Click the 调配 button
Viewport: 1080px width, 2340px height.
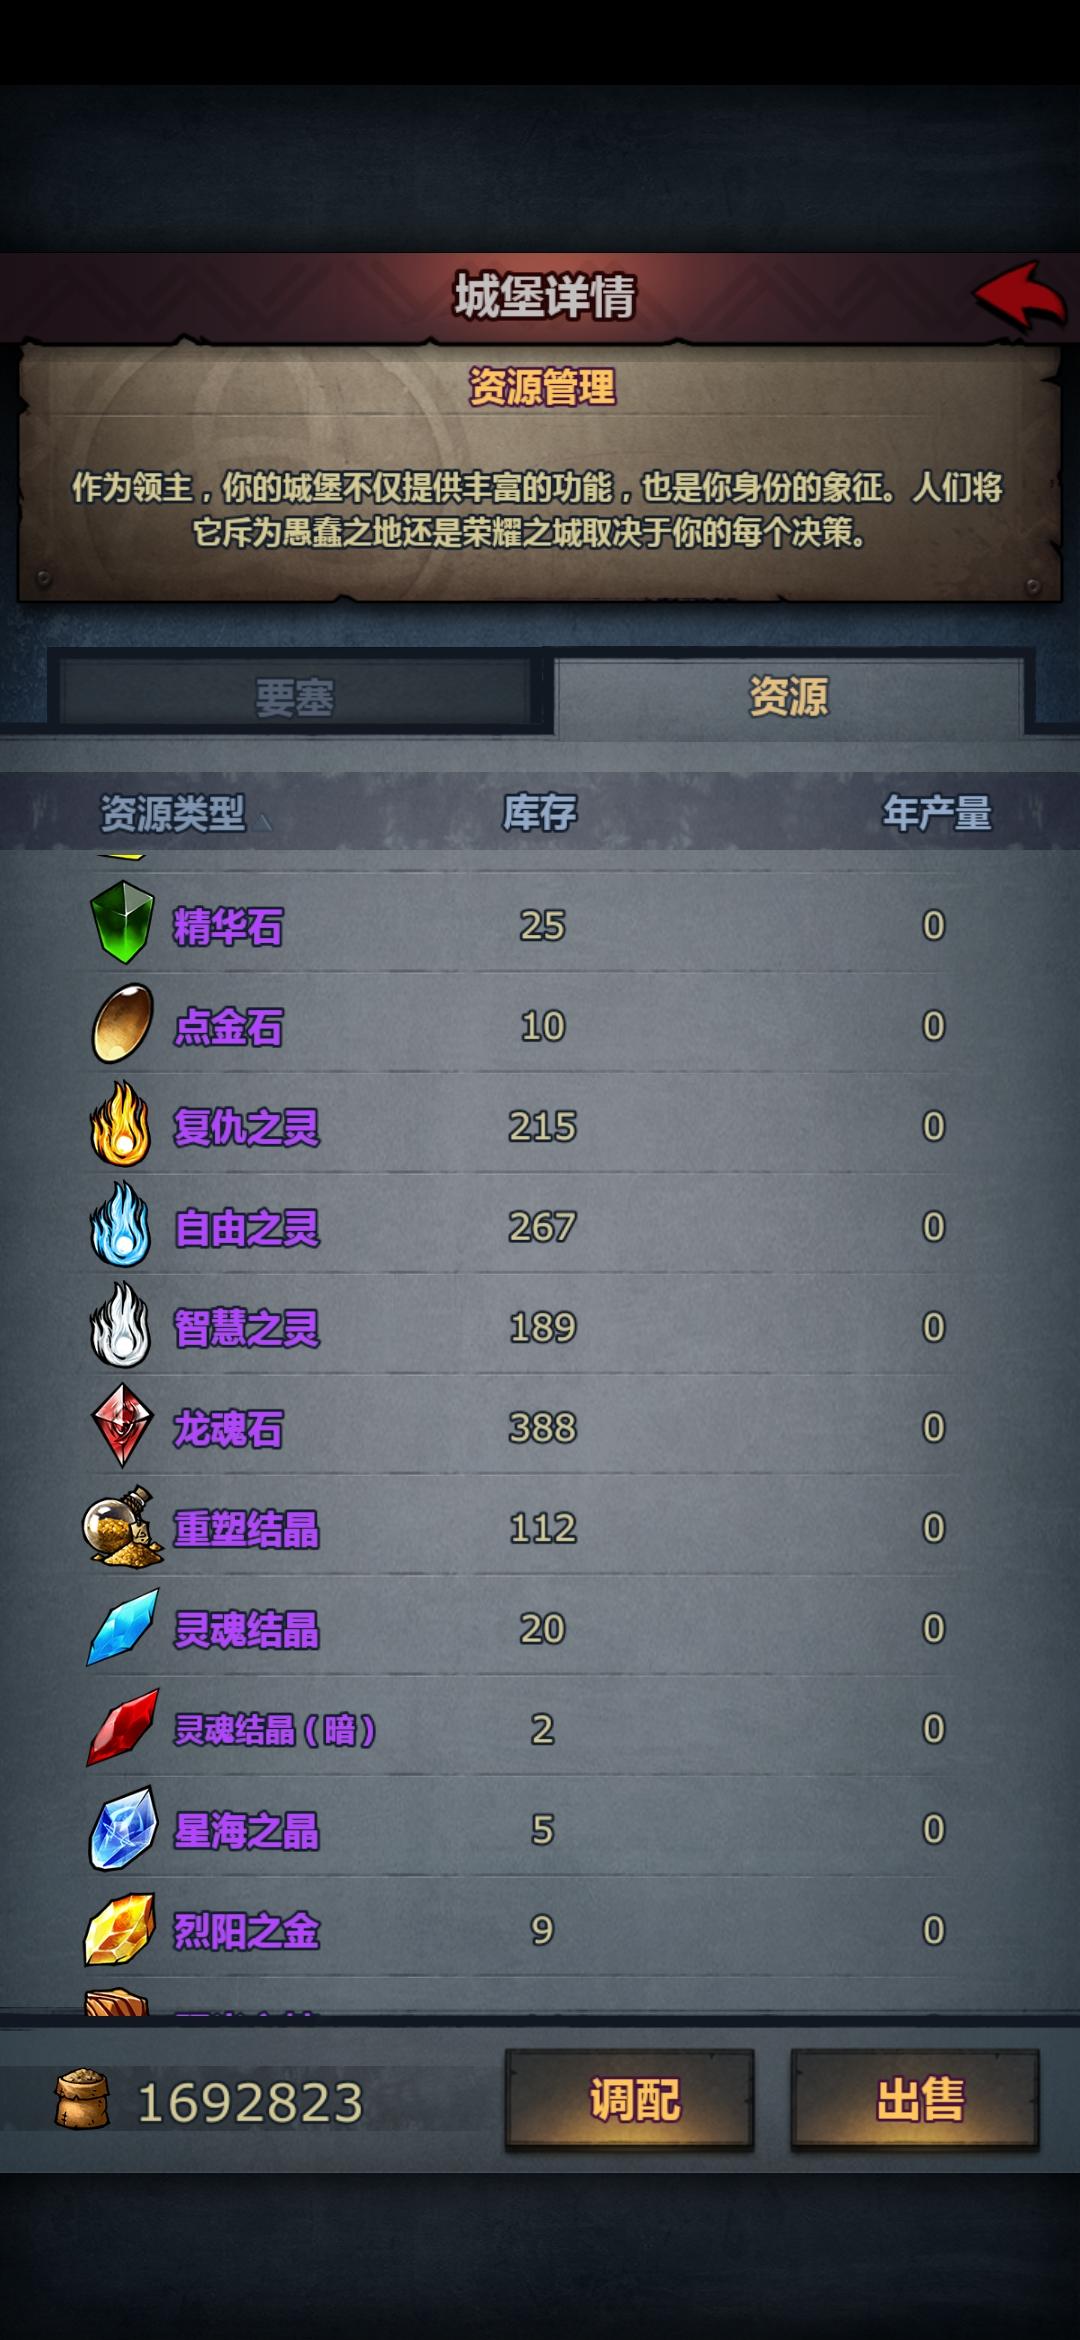point(629,2100)
